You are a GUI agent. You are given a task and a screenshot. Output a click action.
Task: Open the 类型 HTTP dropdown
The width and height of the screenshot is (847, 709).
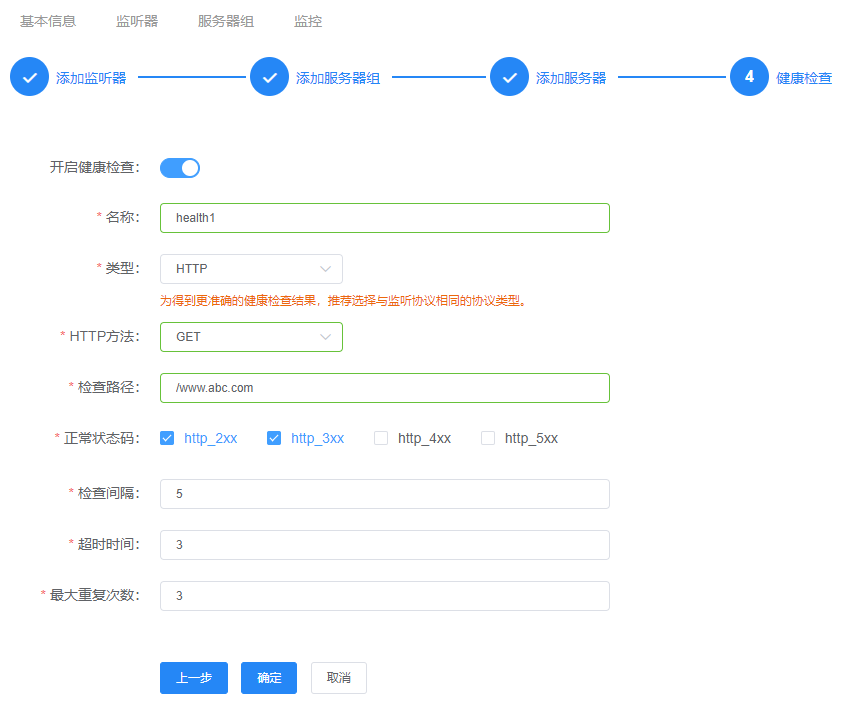(251, 269)
